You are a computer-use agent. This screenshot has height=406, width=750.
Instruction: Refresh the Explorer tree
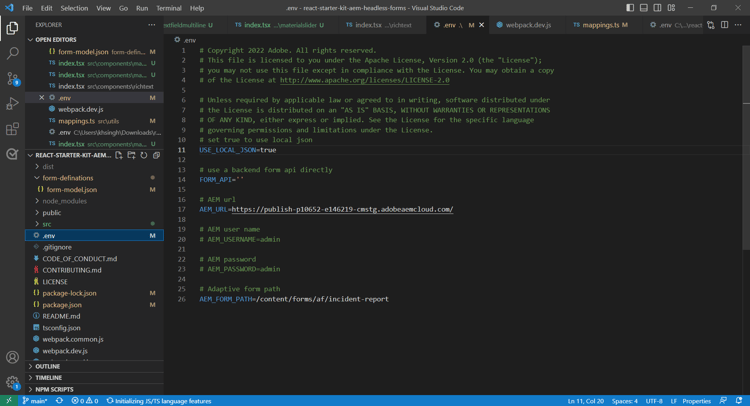143,155
